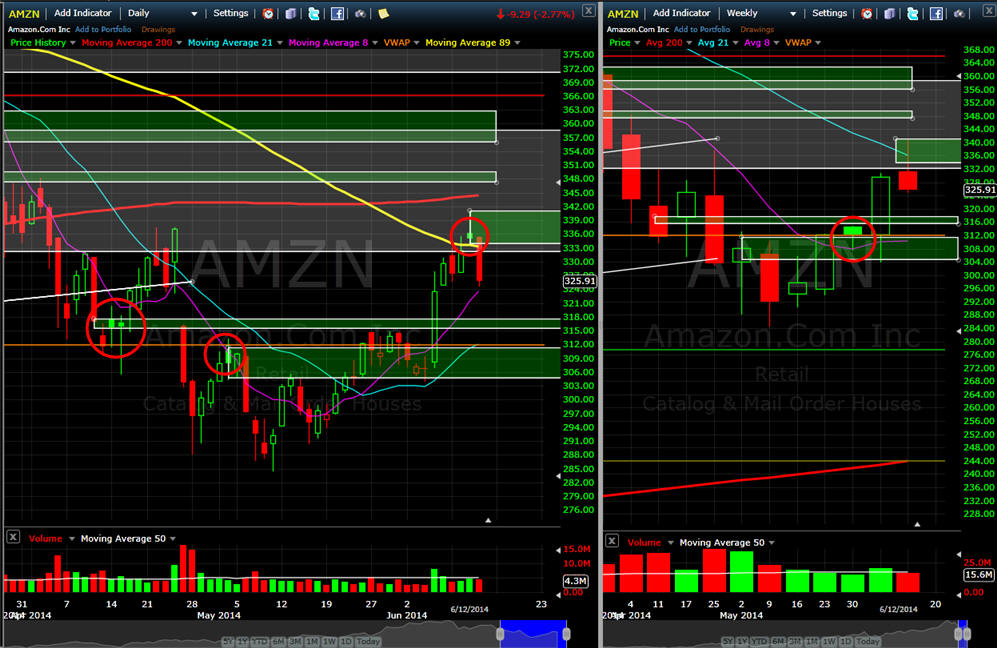The image size is (997, 648).
Task: Open the yellow sticky note icon
Action: 383,13
